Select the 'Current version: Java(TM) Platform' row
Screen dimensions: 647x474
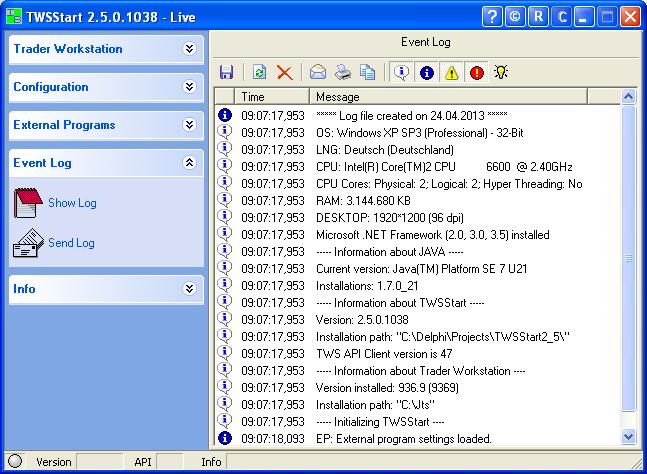(x=417, y=269)
